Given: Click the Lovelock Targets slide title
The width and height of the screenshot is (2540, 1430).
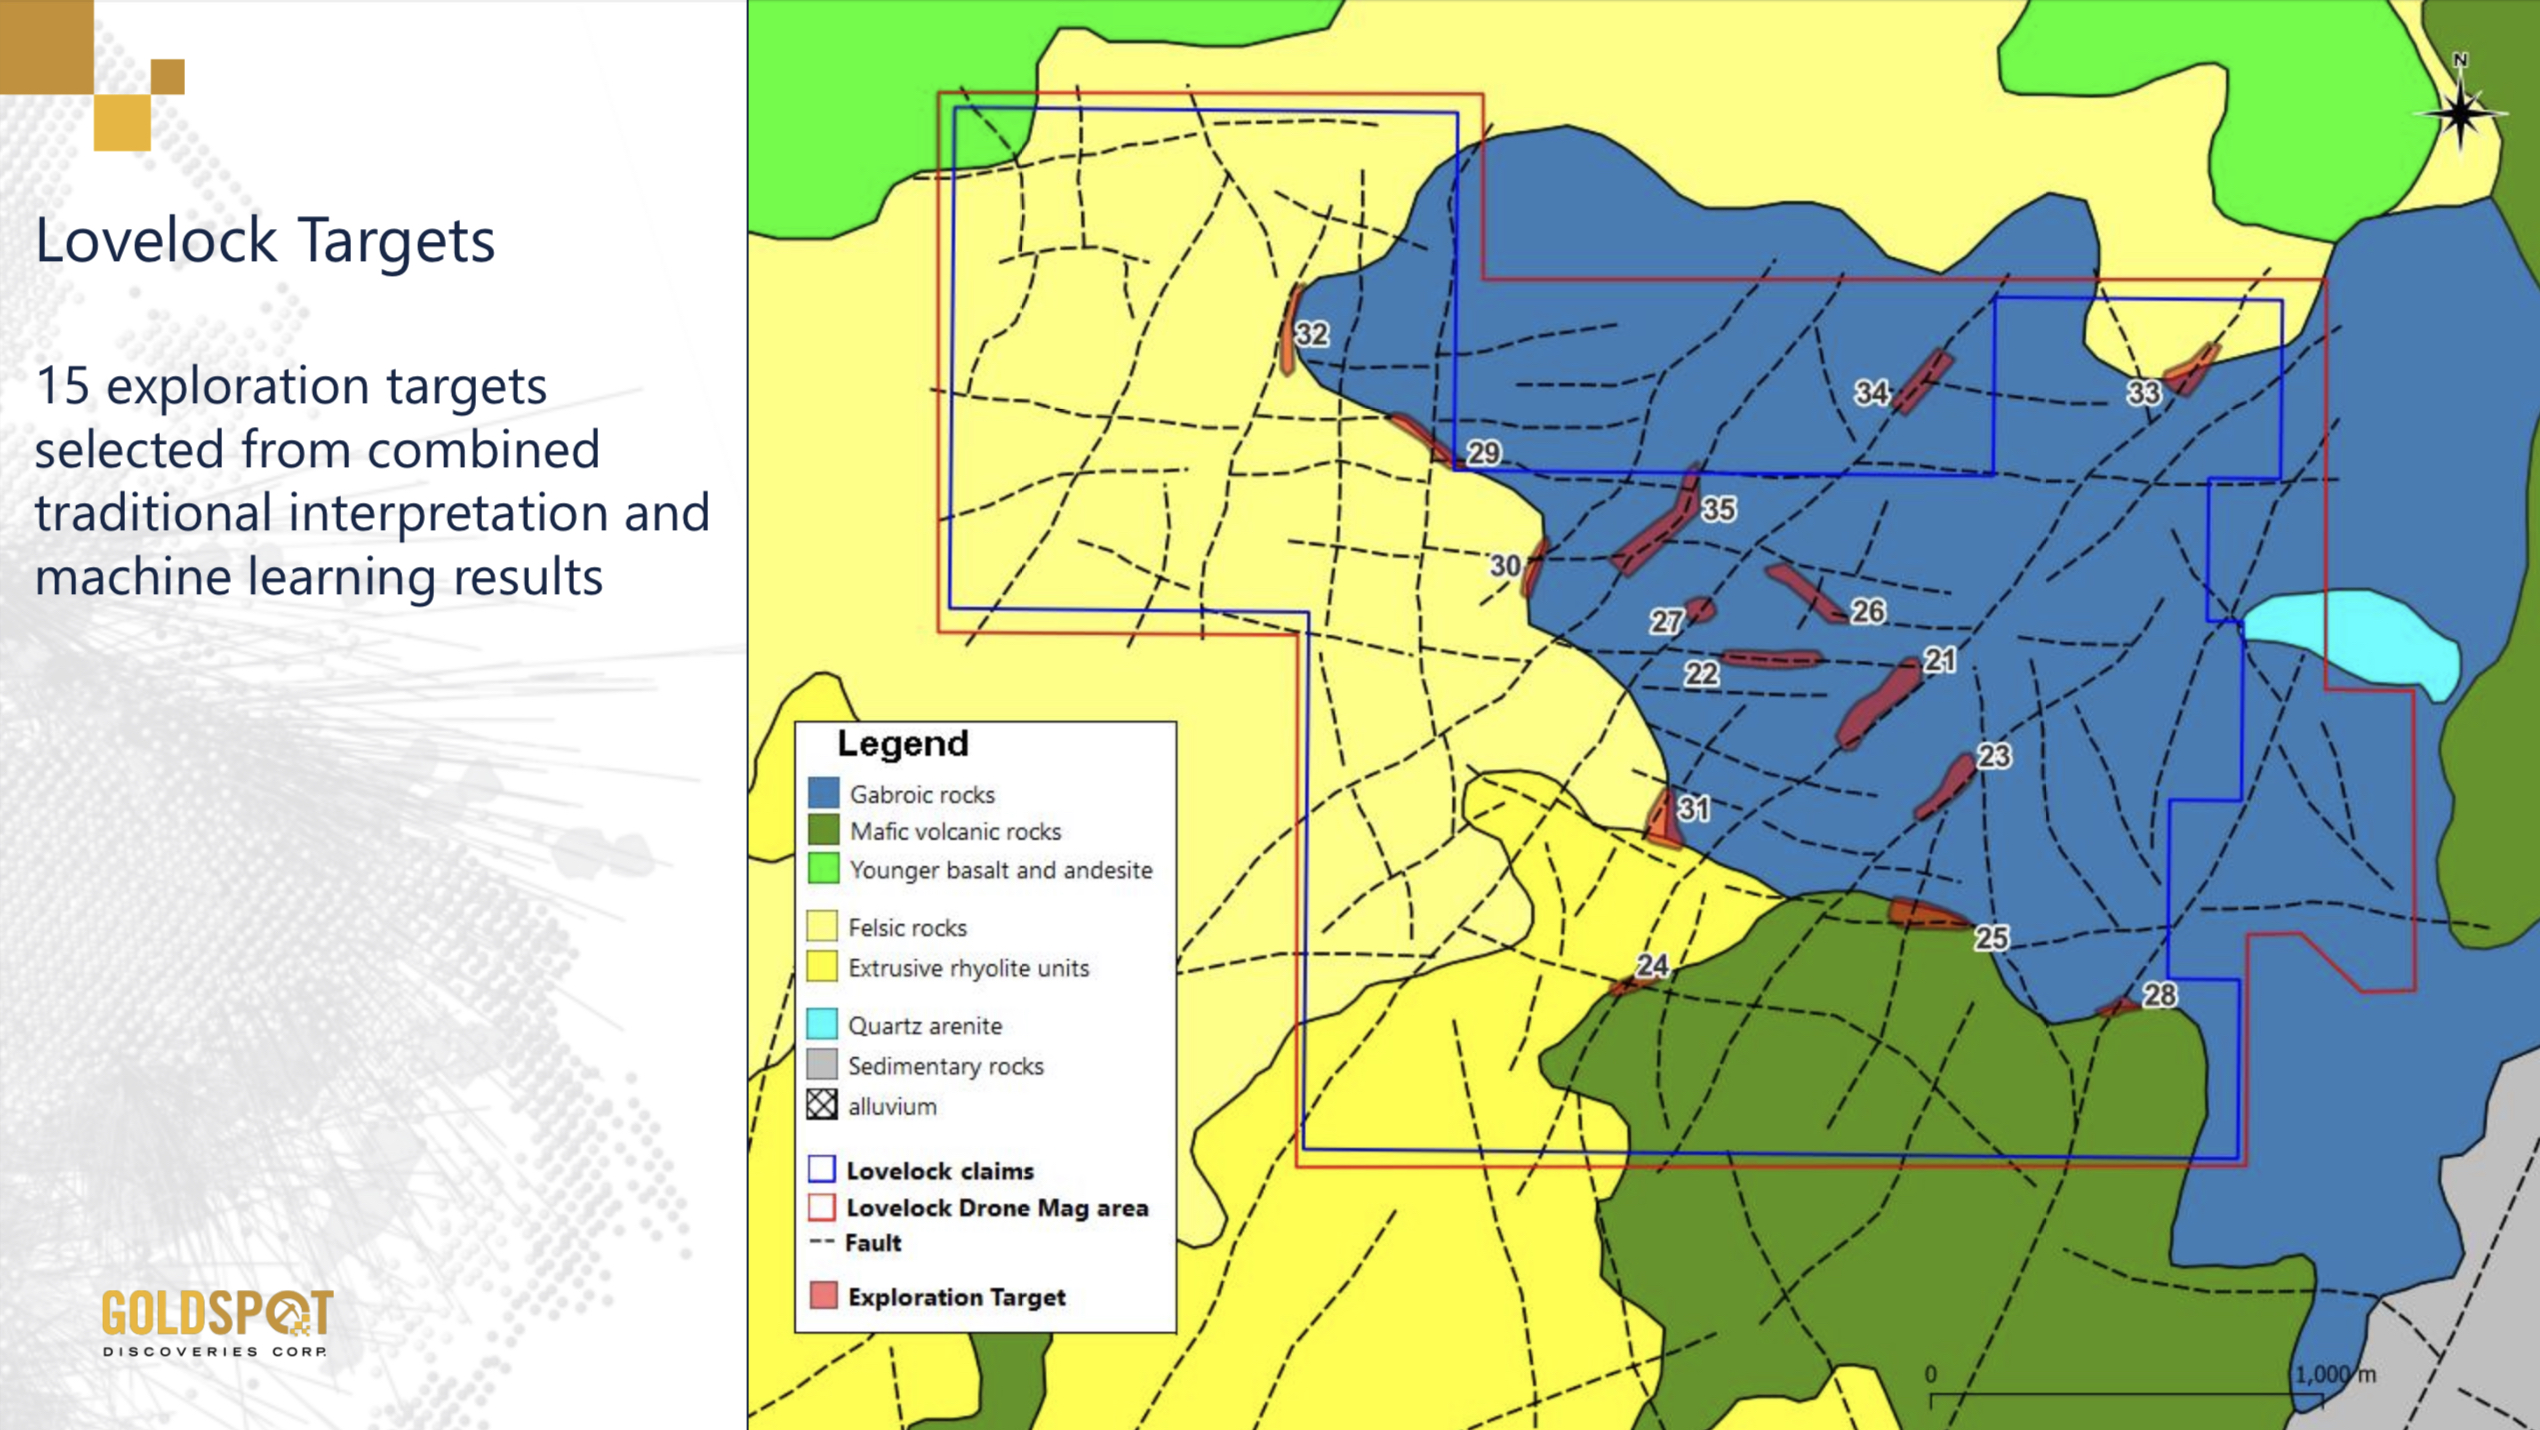Looking at the screenshot, I should (x=265, y=241).
